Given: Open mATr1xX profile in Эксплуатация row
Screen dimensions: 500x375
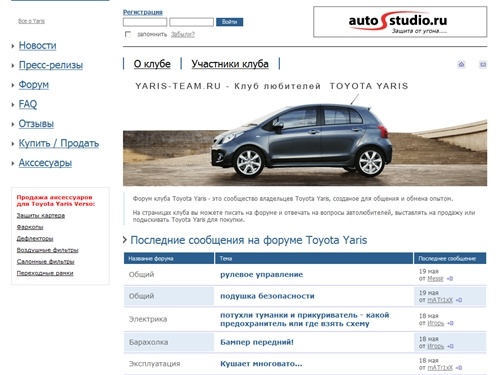Looking at the screenshot, I should tap(440, 368).
